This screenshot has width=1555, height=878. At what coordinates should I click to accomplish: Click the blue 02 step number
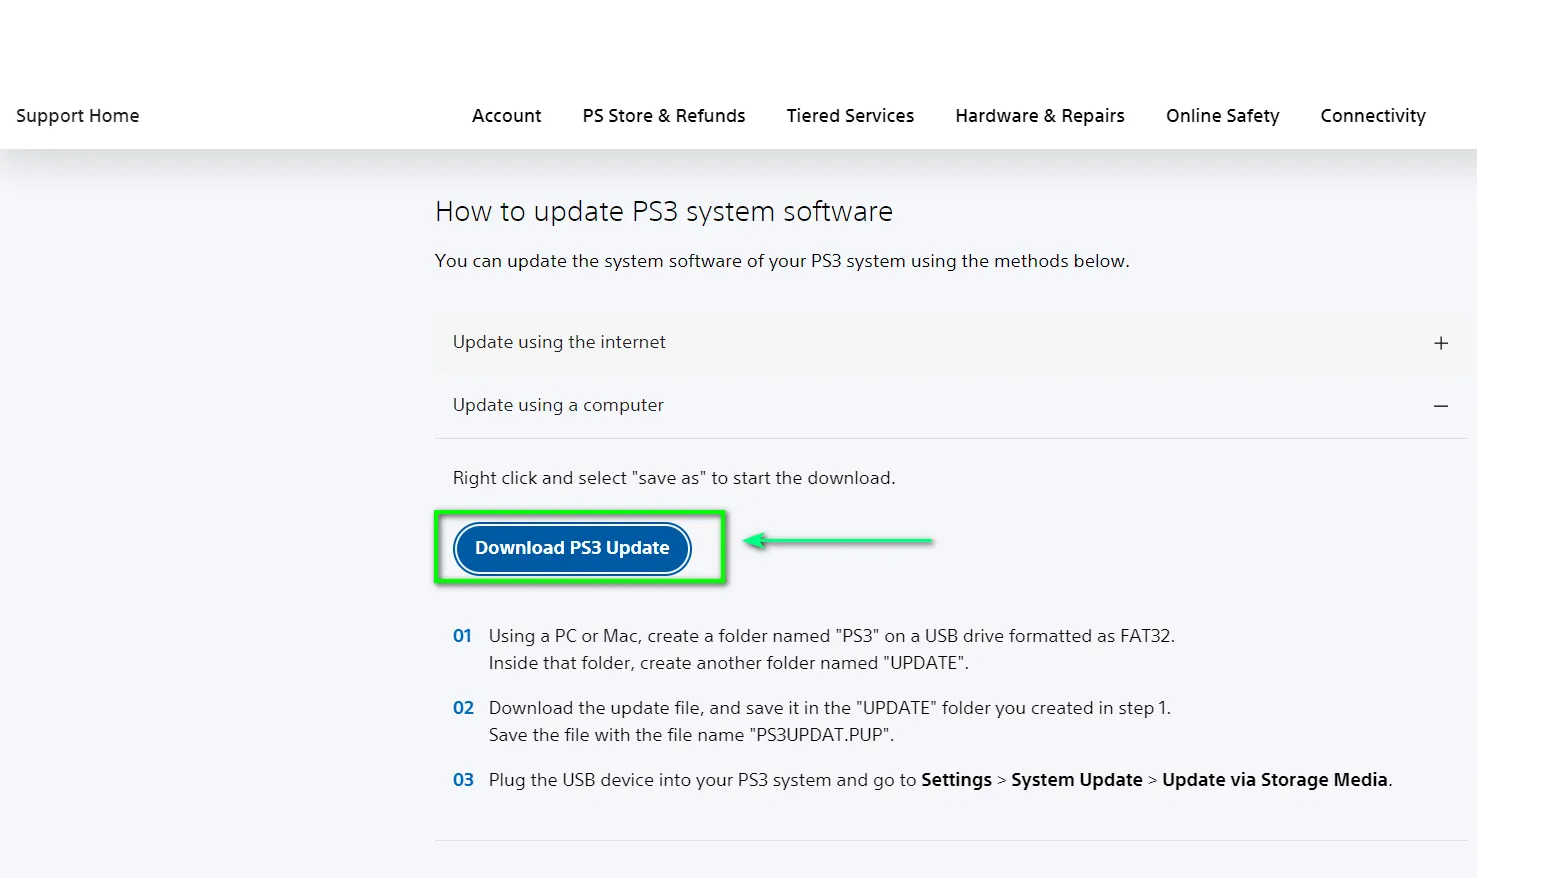click(x=463, y=707)
